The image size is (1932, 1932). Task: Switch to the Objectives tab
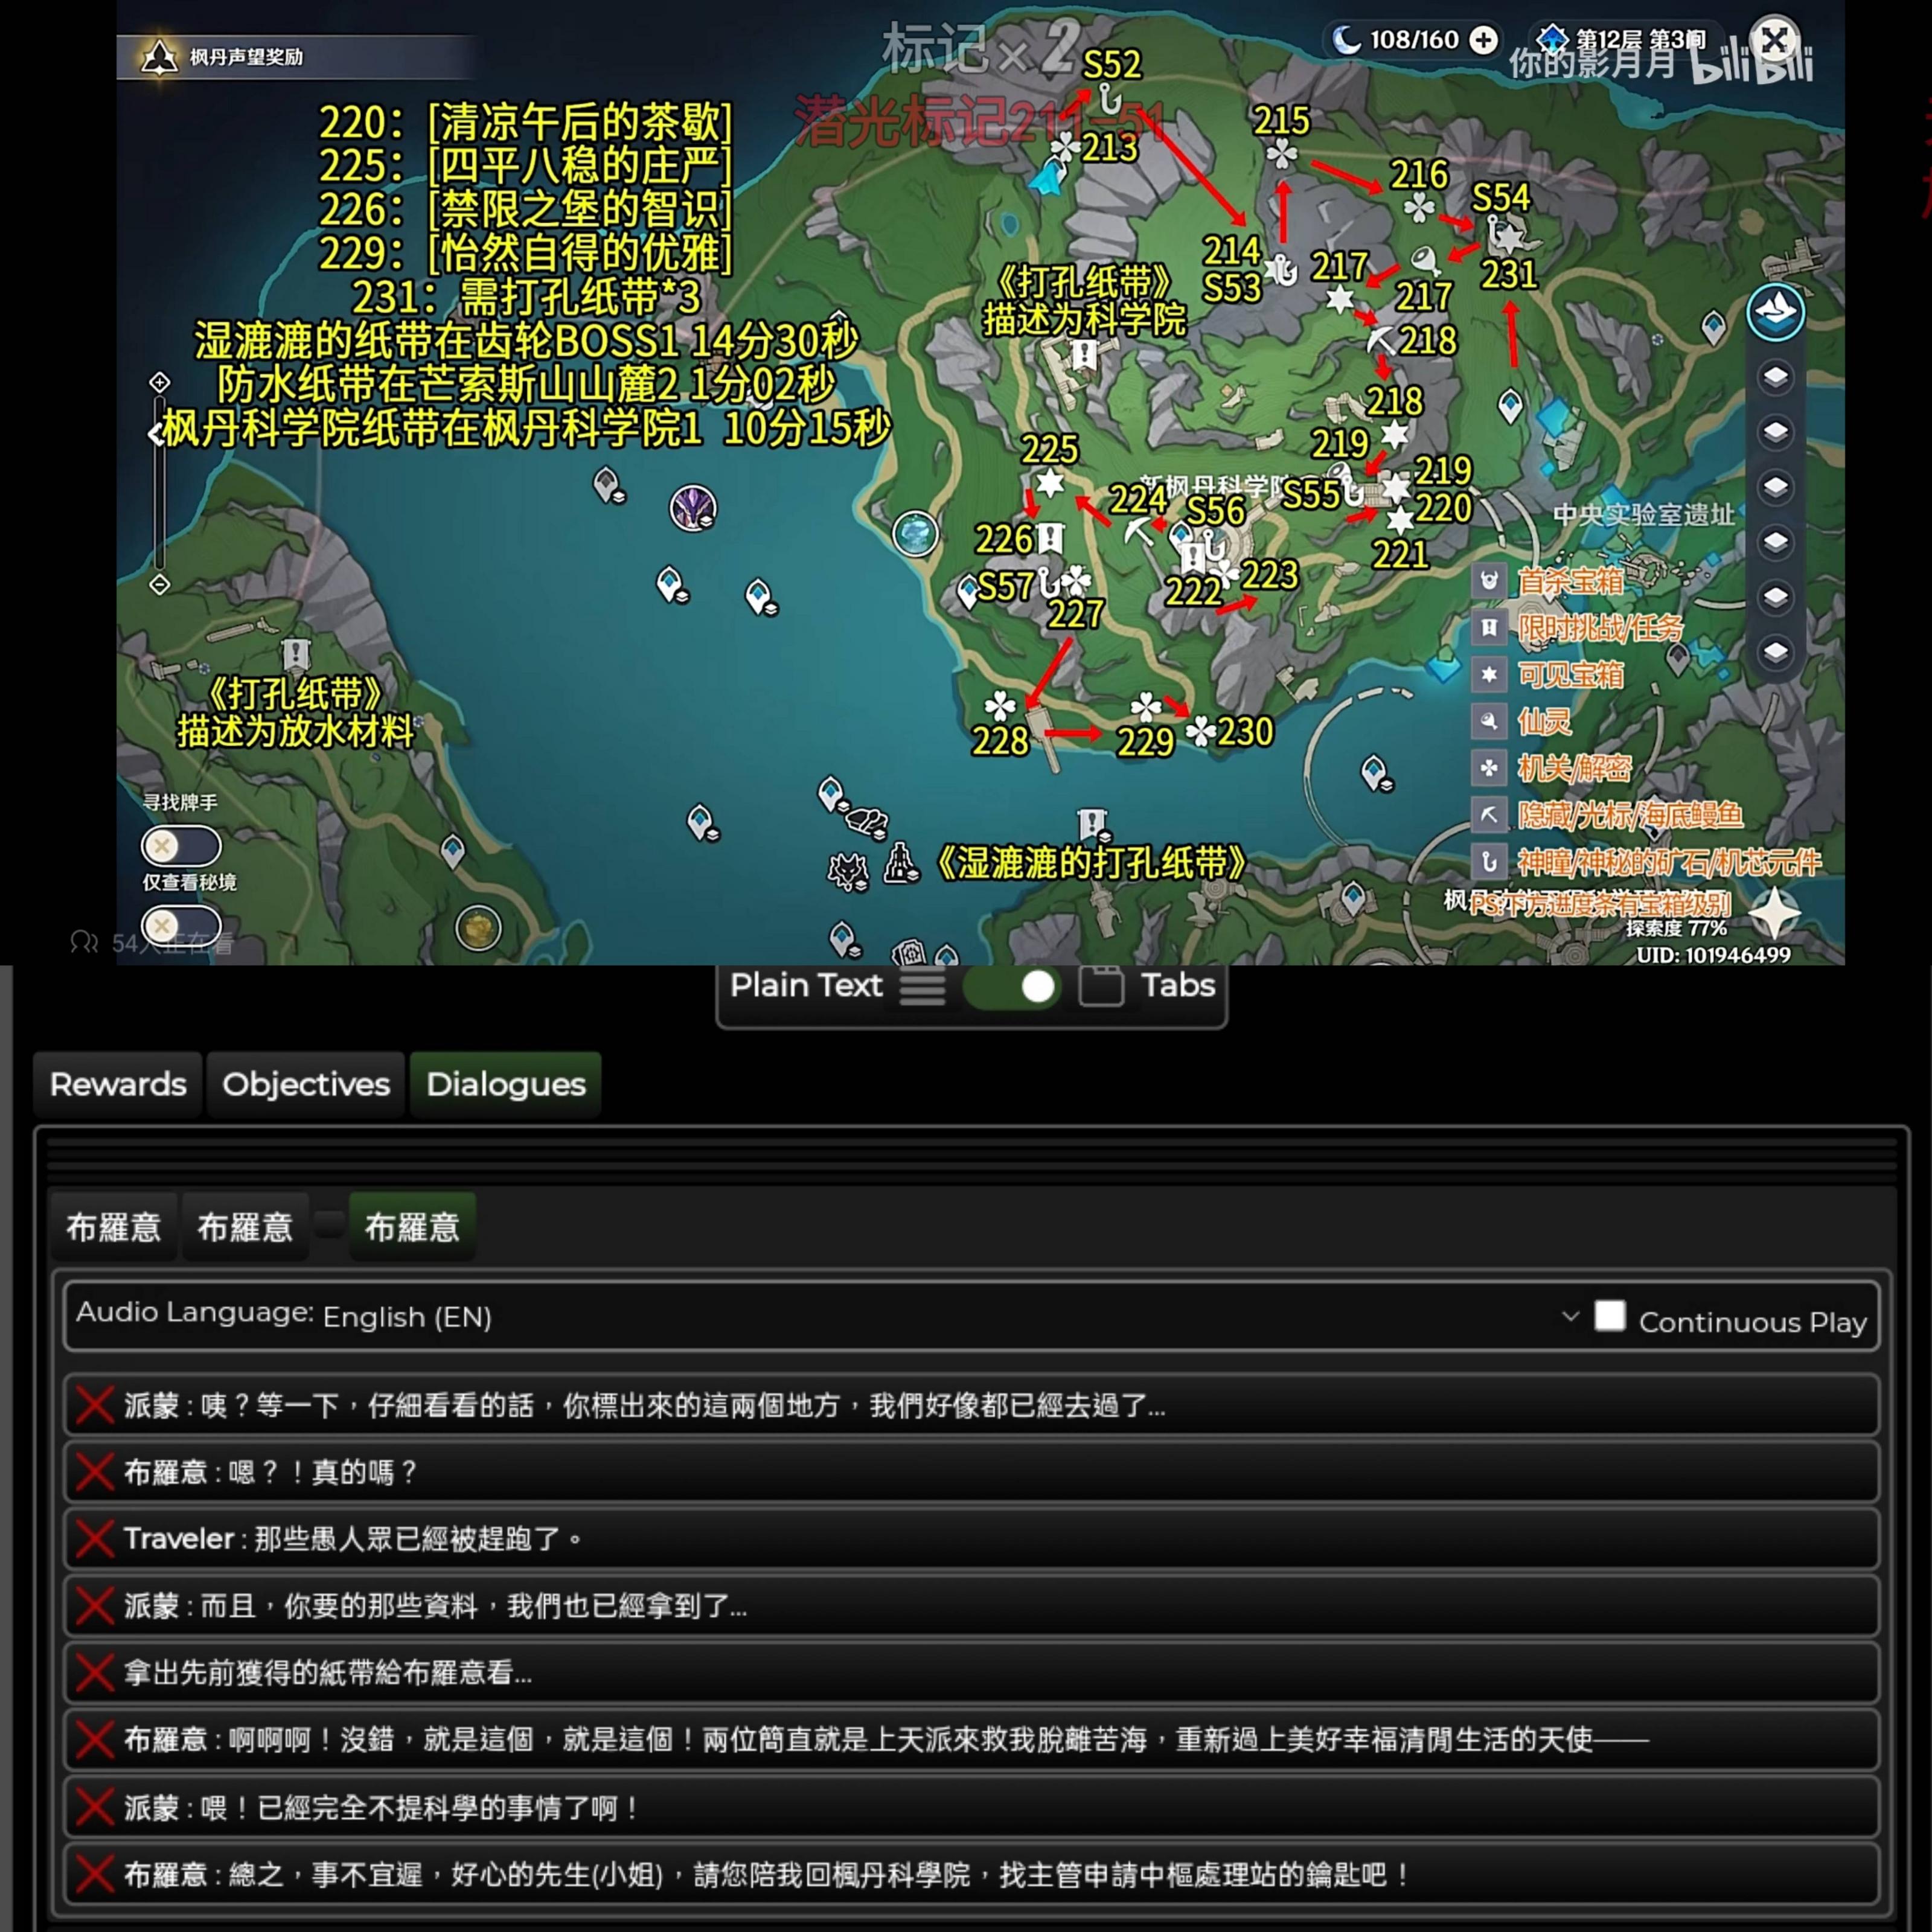306,1084
